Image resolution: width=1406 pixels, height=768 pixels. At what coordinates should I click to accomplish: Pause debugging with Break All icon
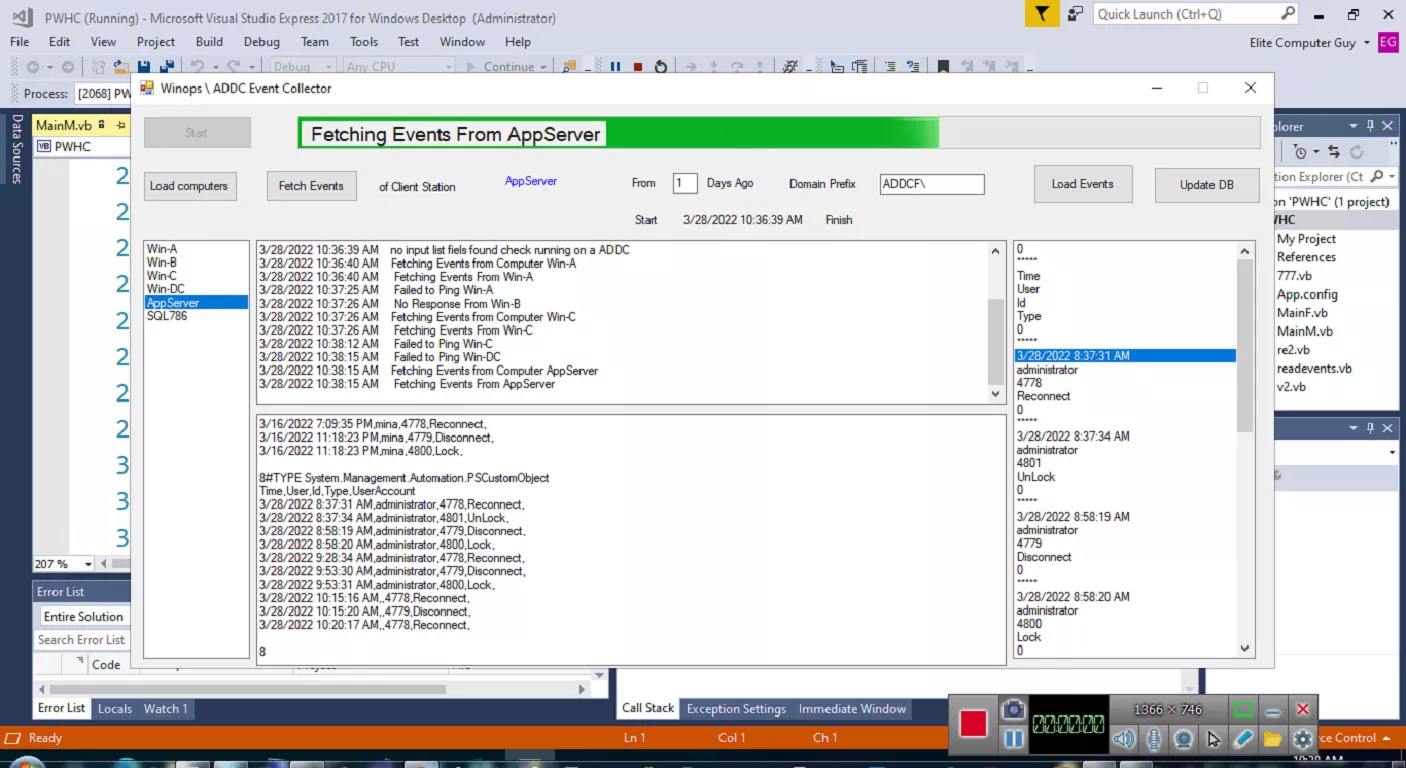(615, 67)
